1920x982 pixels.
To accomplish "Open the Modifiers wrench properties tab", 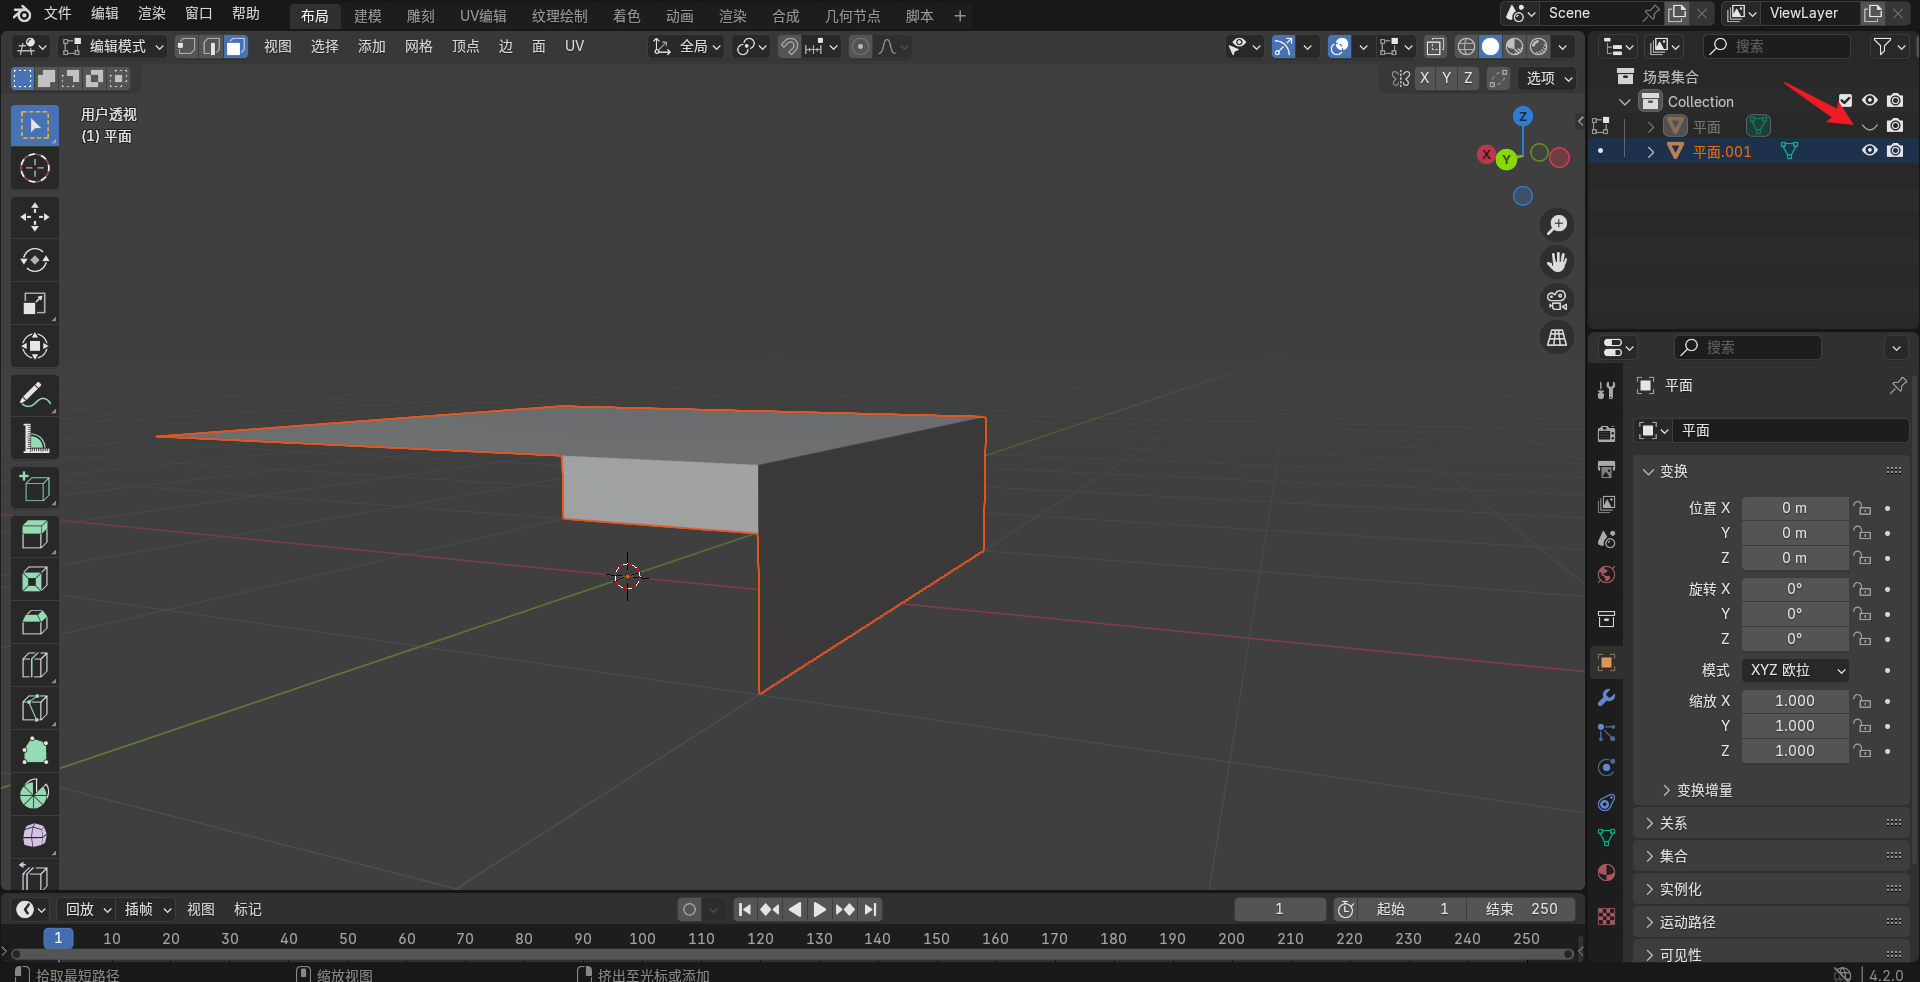I will pyautogui.click(x=1606, y=697).
